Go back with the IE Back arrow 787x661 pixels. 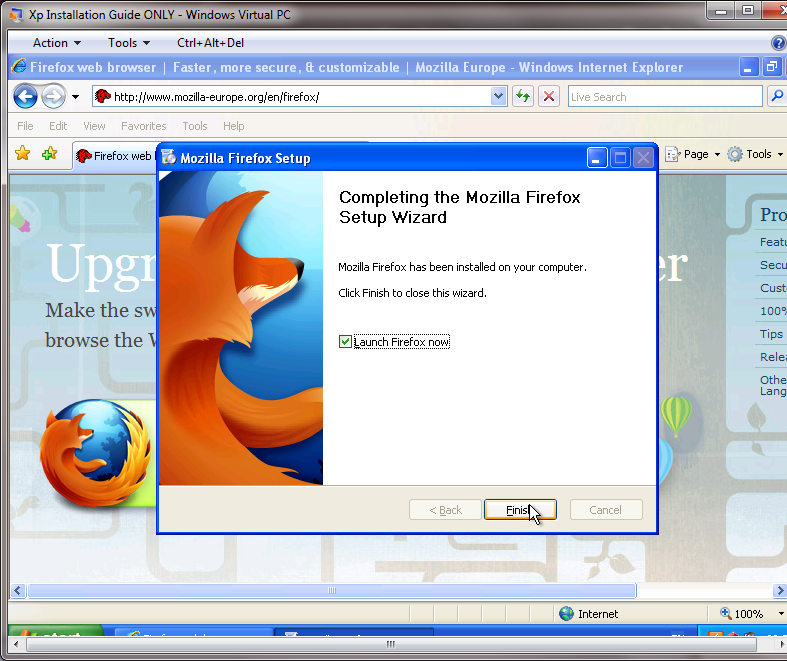26,96
